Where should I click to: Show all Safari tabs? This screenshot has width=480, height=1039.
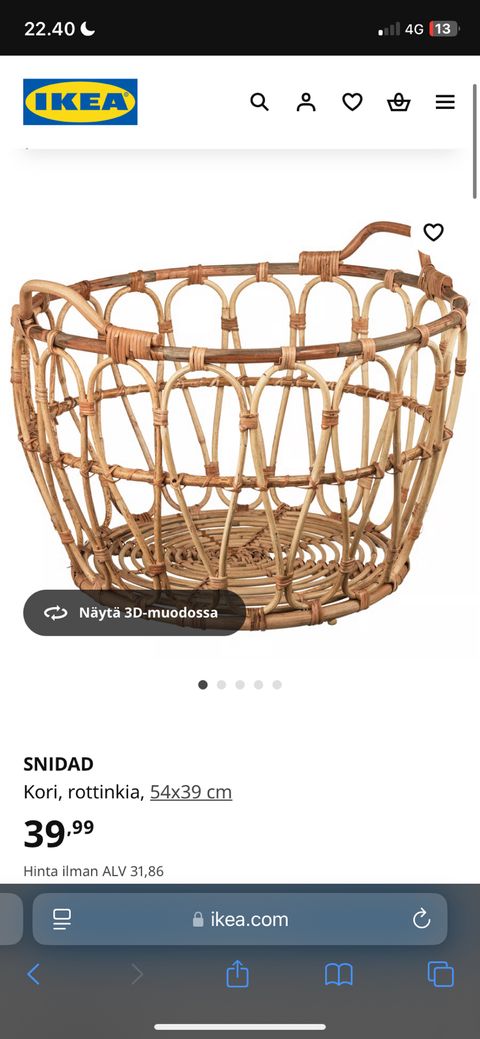tap(441, 974)
